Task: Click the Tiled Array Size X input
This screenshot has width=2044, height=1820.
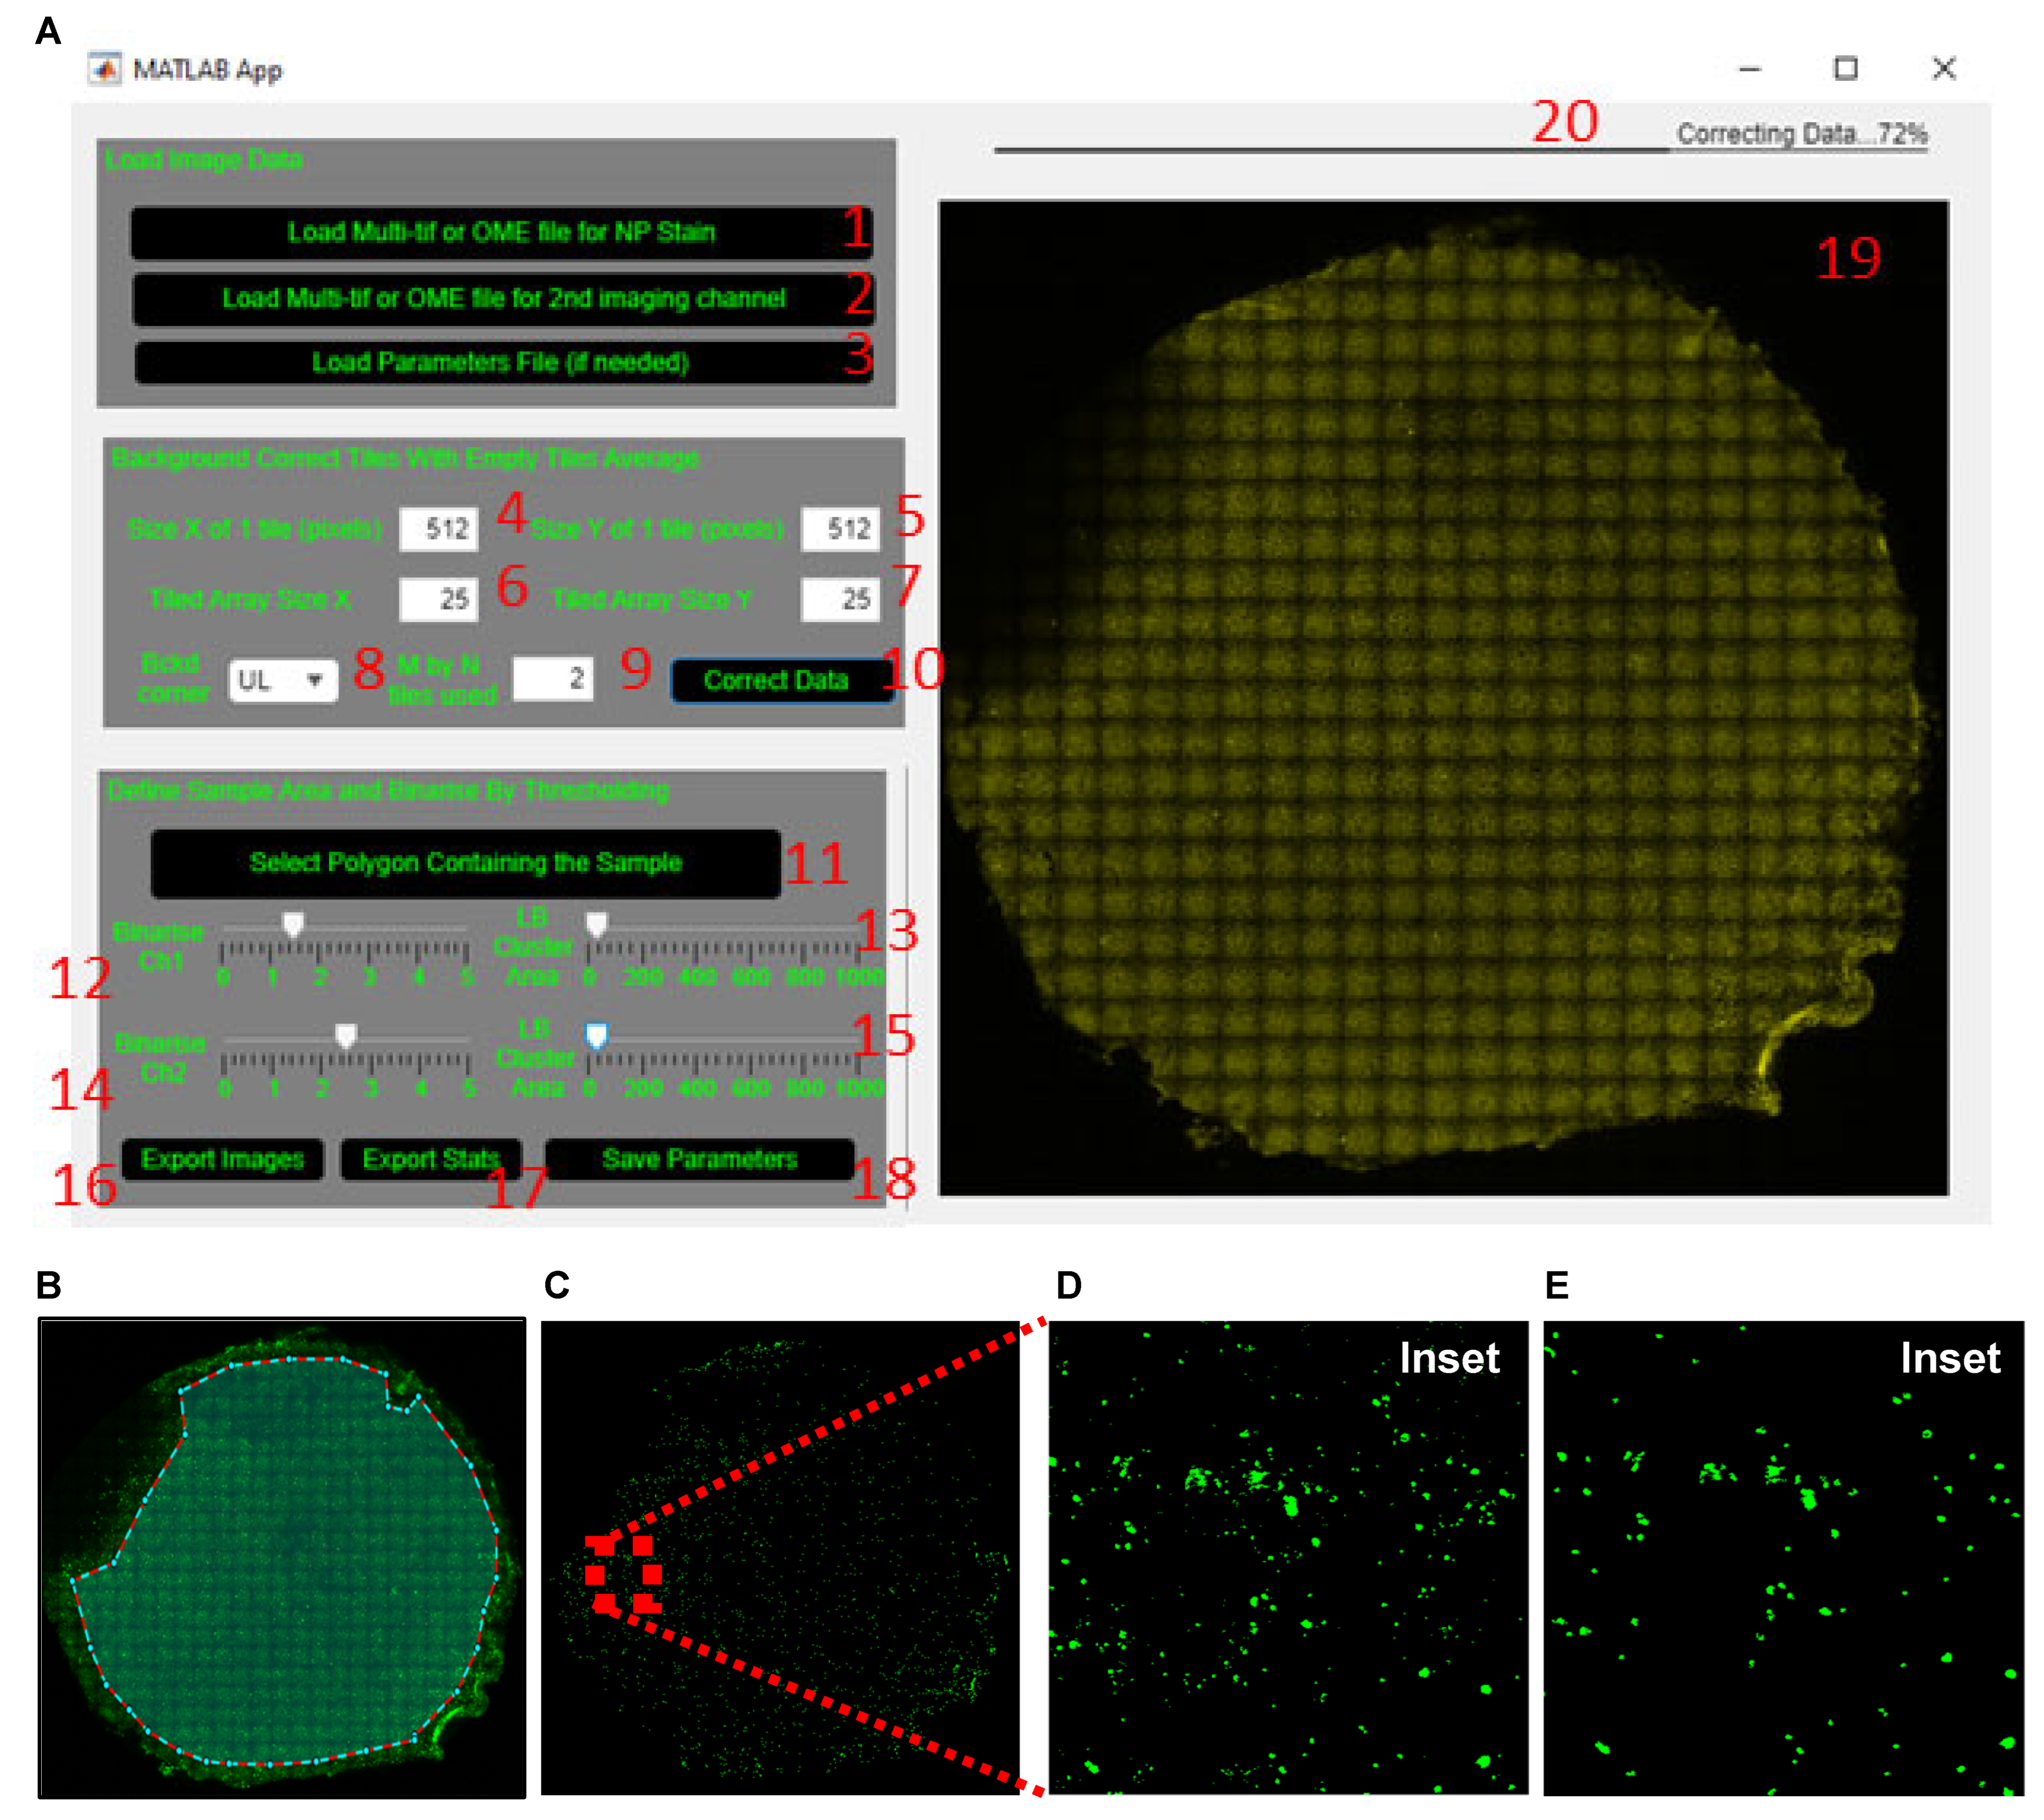Action: pyautogui.click(x=439, y=599)
